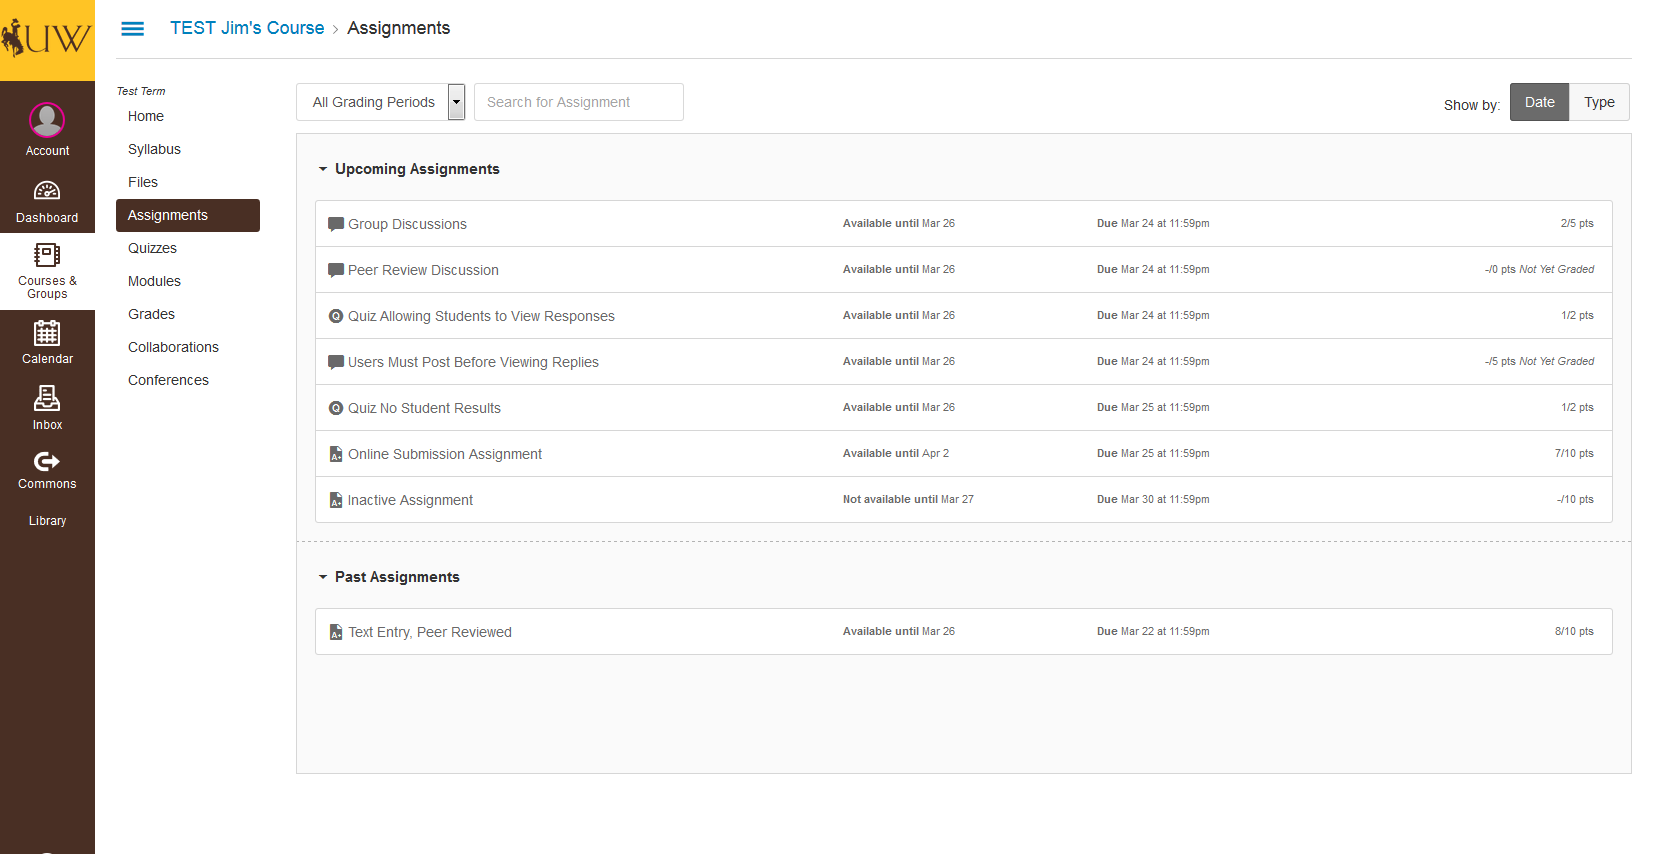Toggle the hamburger course menu icon
1655x854 pixels.
[132, 29]
